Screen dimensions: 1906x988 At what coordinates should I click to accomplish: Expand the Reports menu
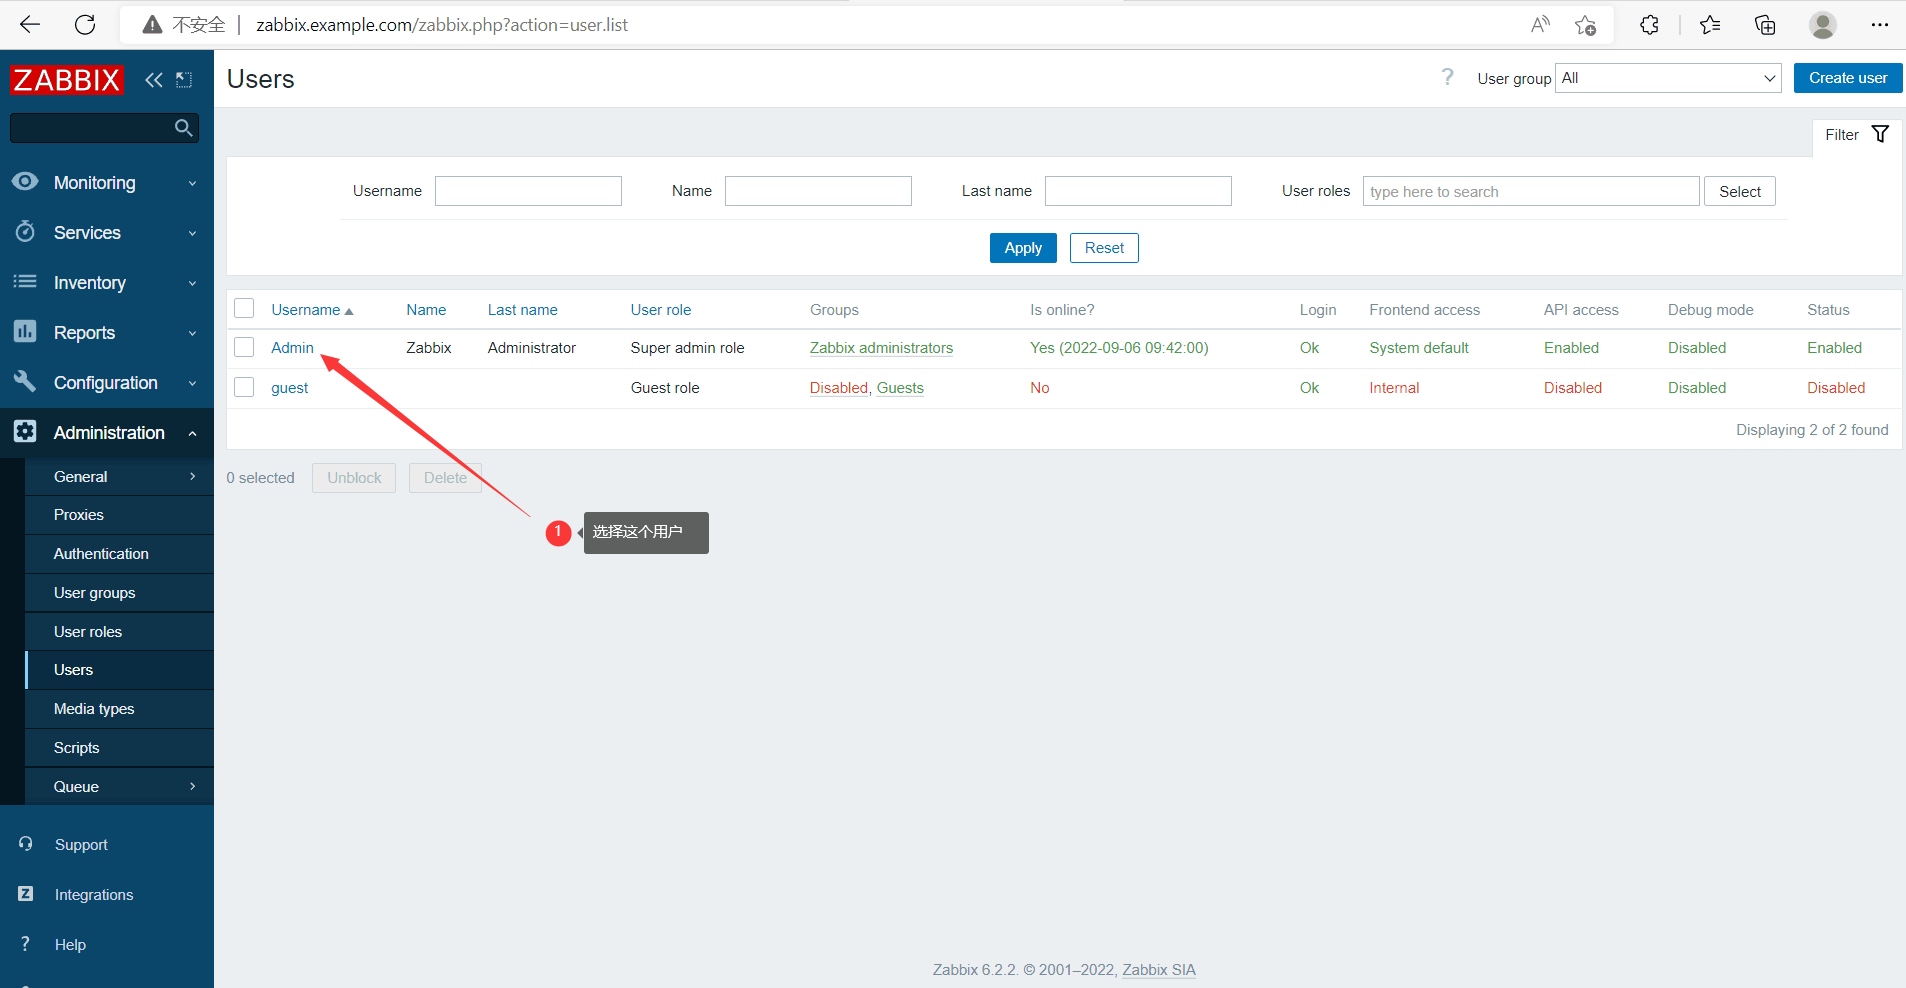(x=193, y=333)
